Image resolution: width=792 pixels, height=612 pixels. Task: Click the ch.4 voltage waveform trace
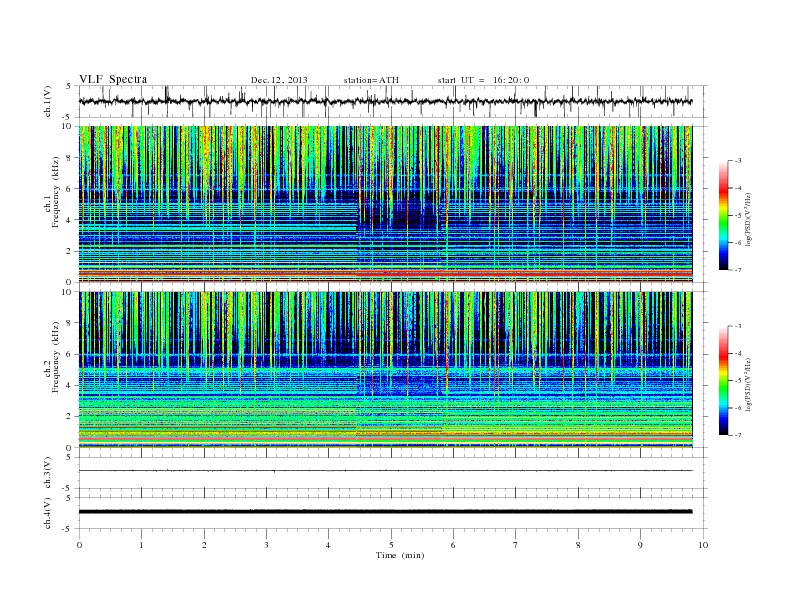(385, 512)
